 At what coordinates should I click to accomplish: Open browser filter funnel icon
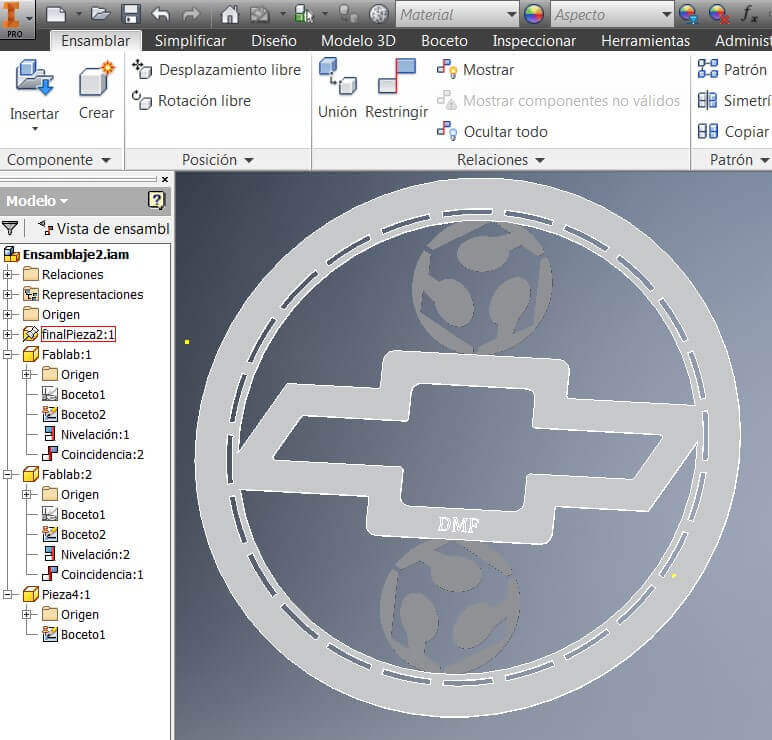(10, 228)
